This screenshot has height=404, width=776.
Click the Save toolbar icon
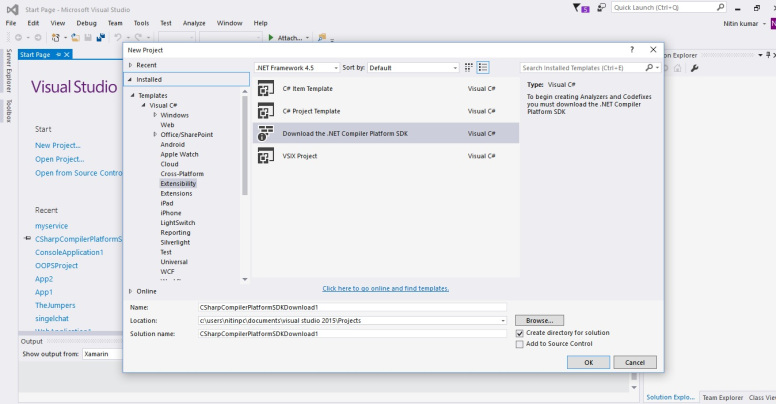[x=88, y=38]
